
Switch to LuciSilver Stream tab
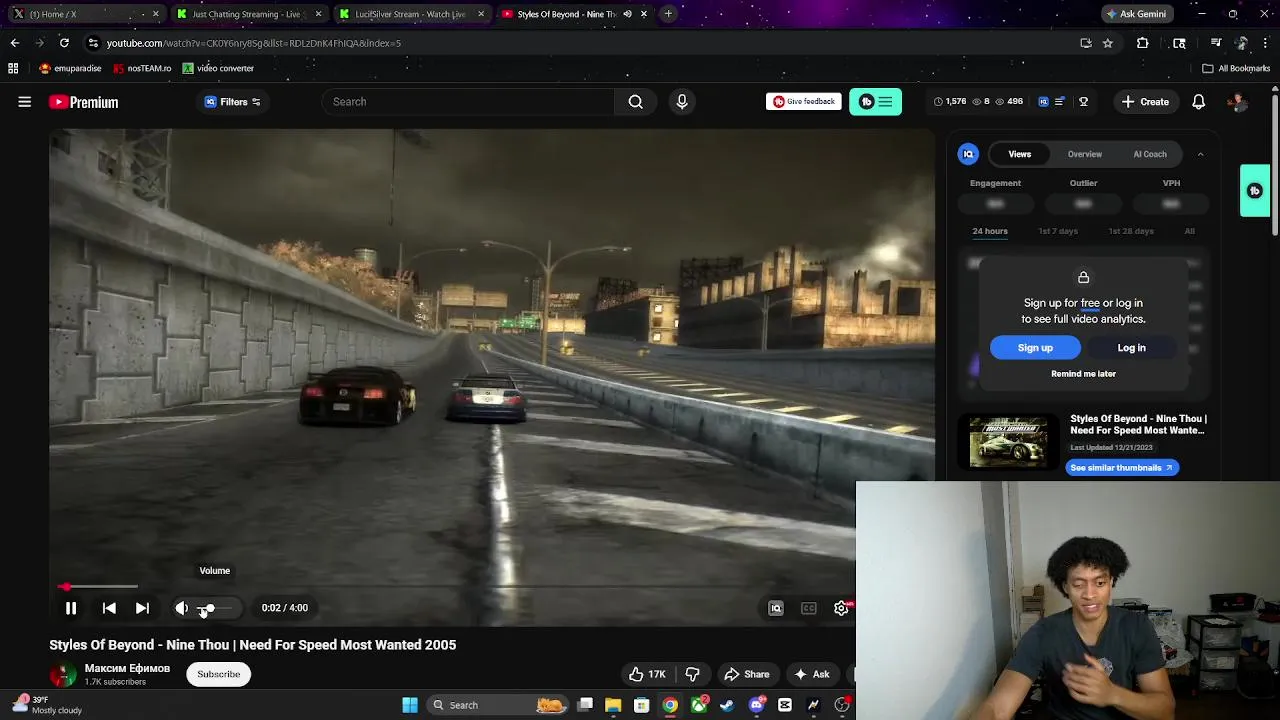(x=411, y=14)
